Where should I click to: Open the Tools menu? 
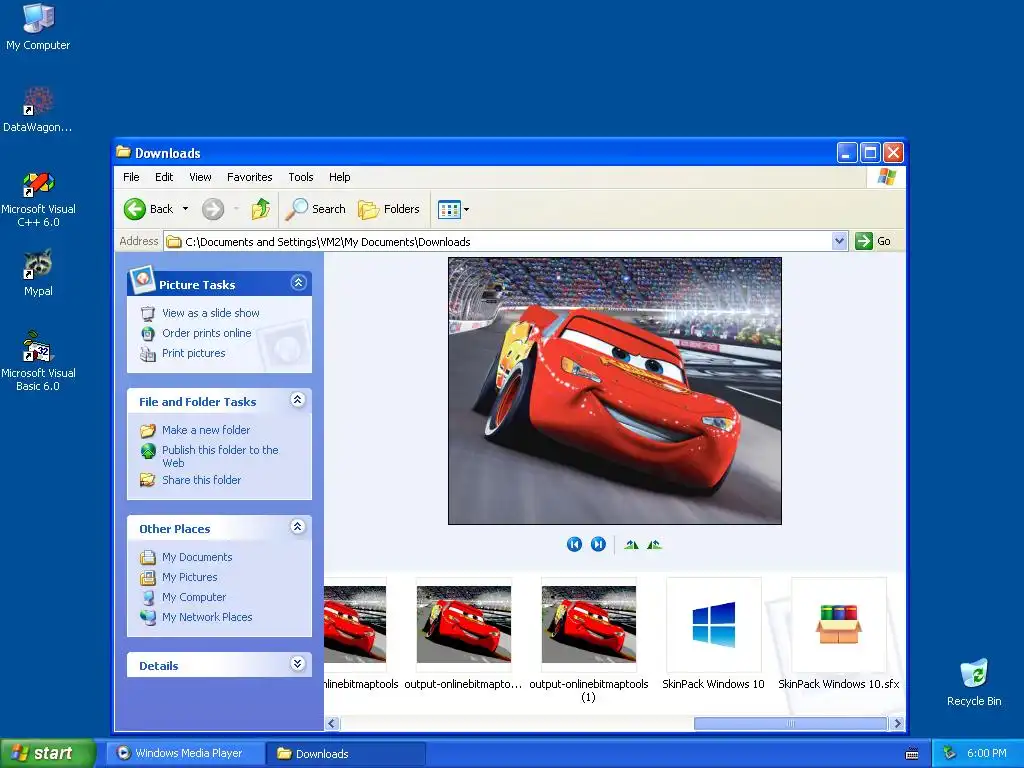coord(301,177)
